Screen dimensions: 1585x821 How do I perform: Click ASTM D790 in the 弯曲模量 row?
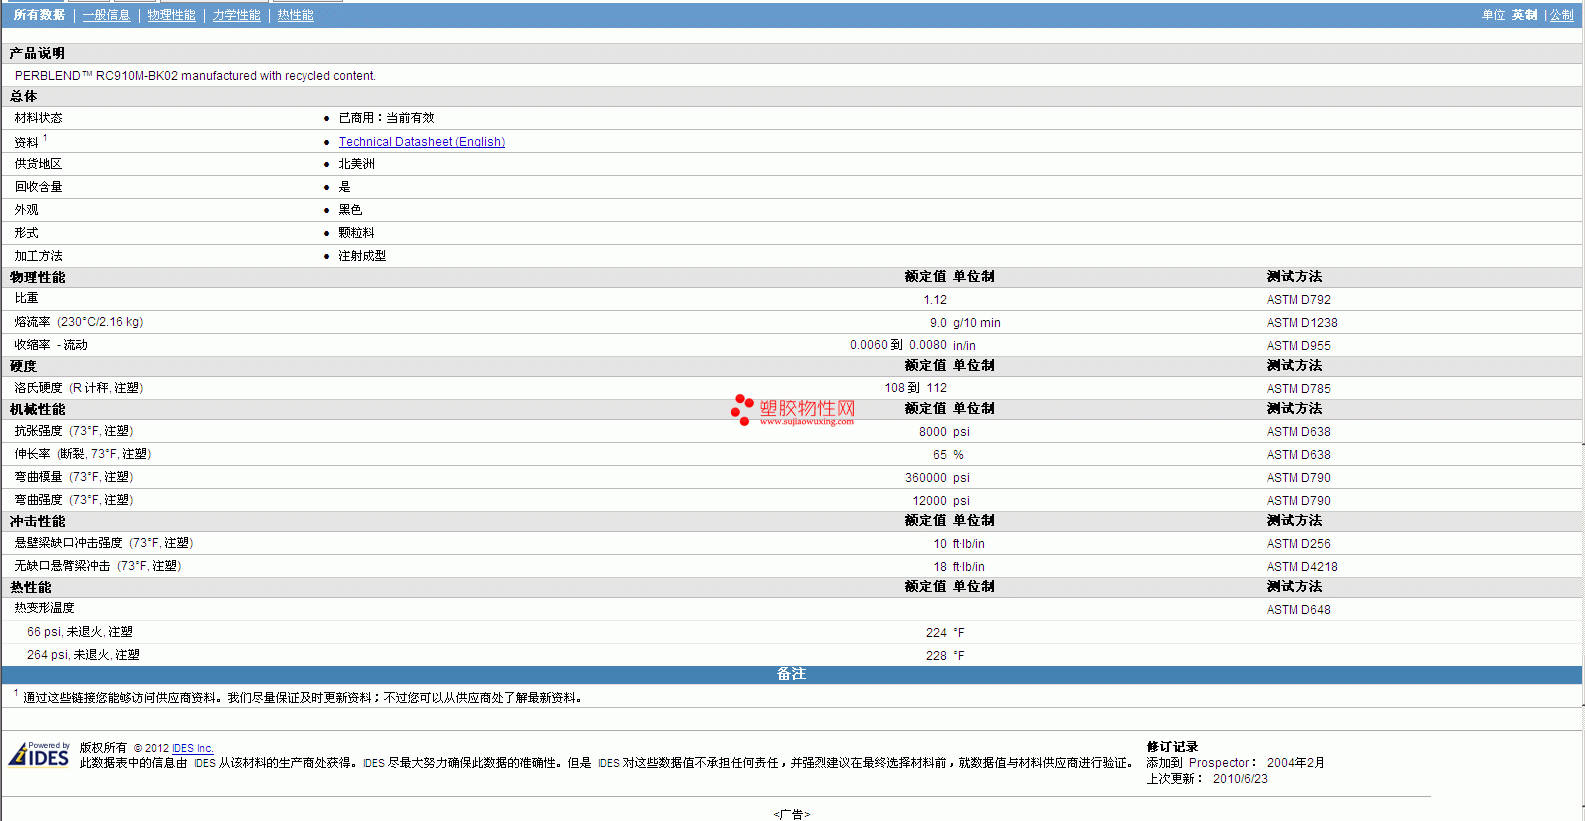1298,478
